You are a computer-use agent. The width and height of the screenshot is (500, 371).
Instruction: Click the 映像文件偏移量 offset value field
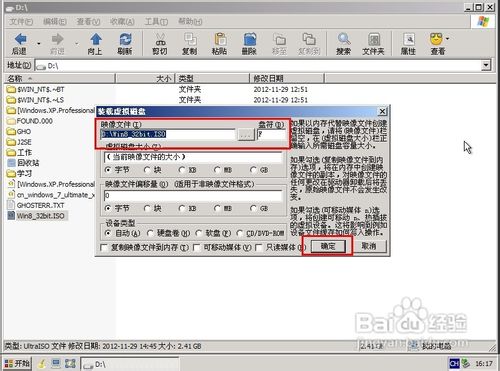coord(193,196)
